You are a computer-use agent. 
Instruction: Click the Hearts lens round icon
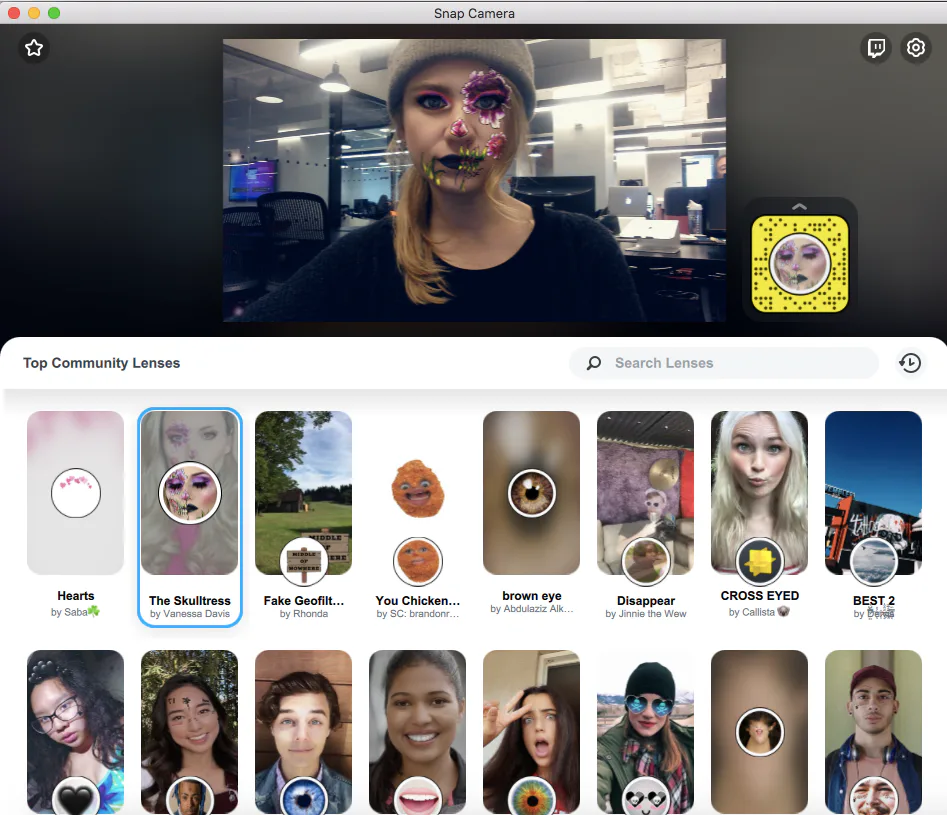pos(75,493)
